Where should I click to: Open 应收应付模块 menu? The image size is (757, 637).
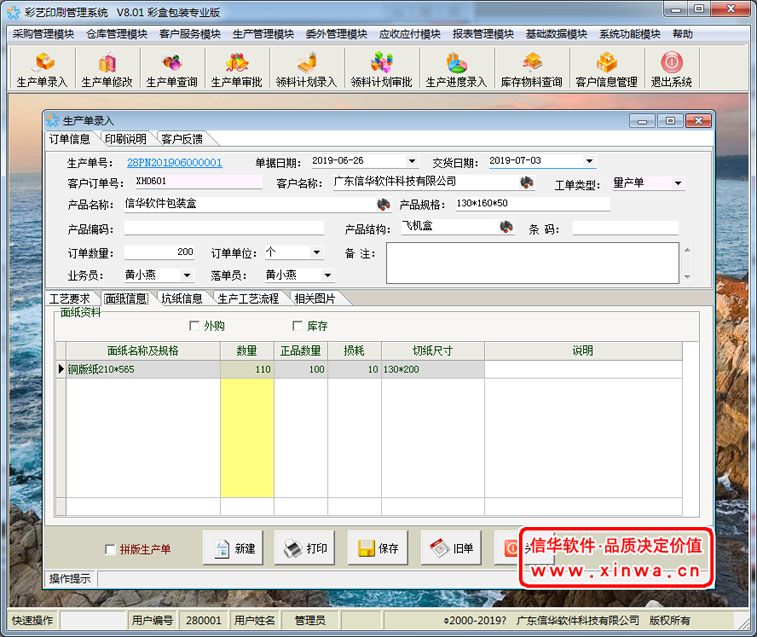pyautogui.click(x=410, y=34)
